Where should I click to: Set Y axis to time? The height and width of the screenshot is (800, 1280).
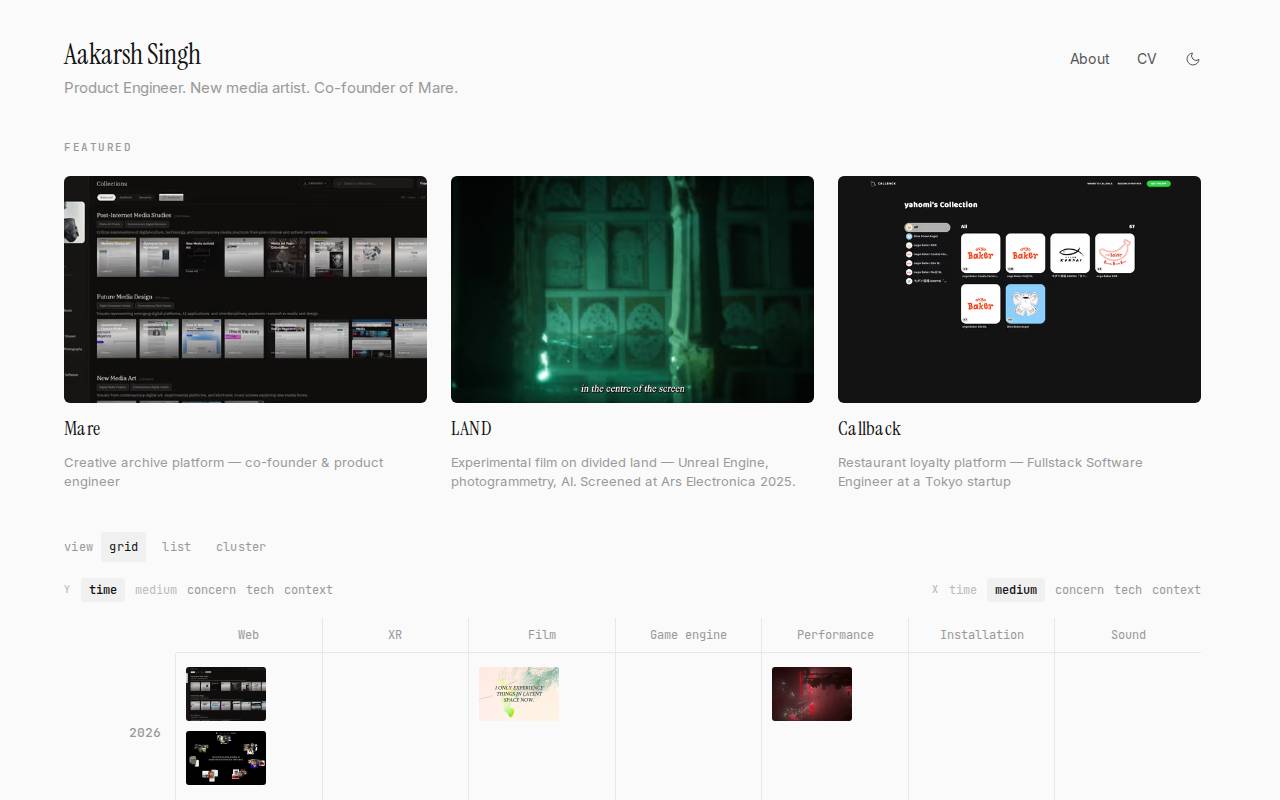[x=103, y=590]
